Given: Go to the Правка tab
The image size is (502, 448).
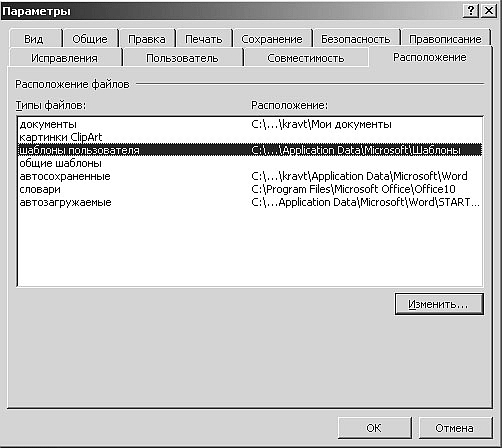Looking at the screenshot, I should click(147, 39).
